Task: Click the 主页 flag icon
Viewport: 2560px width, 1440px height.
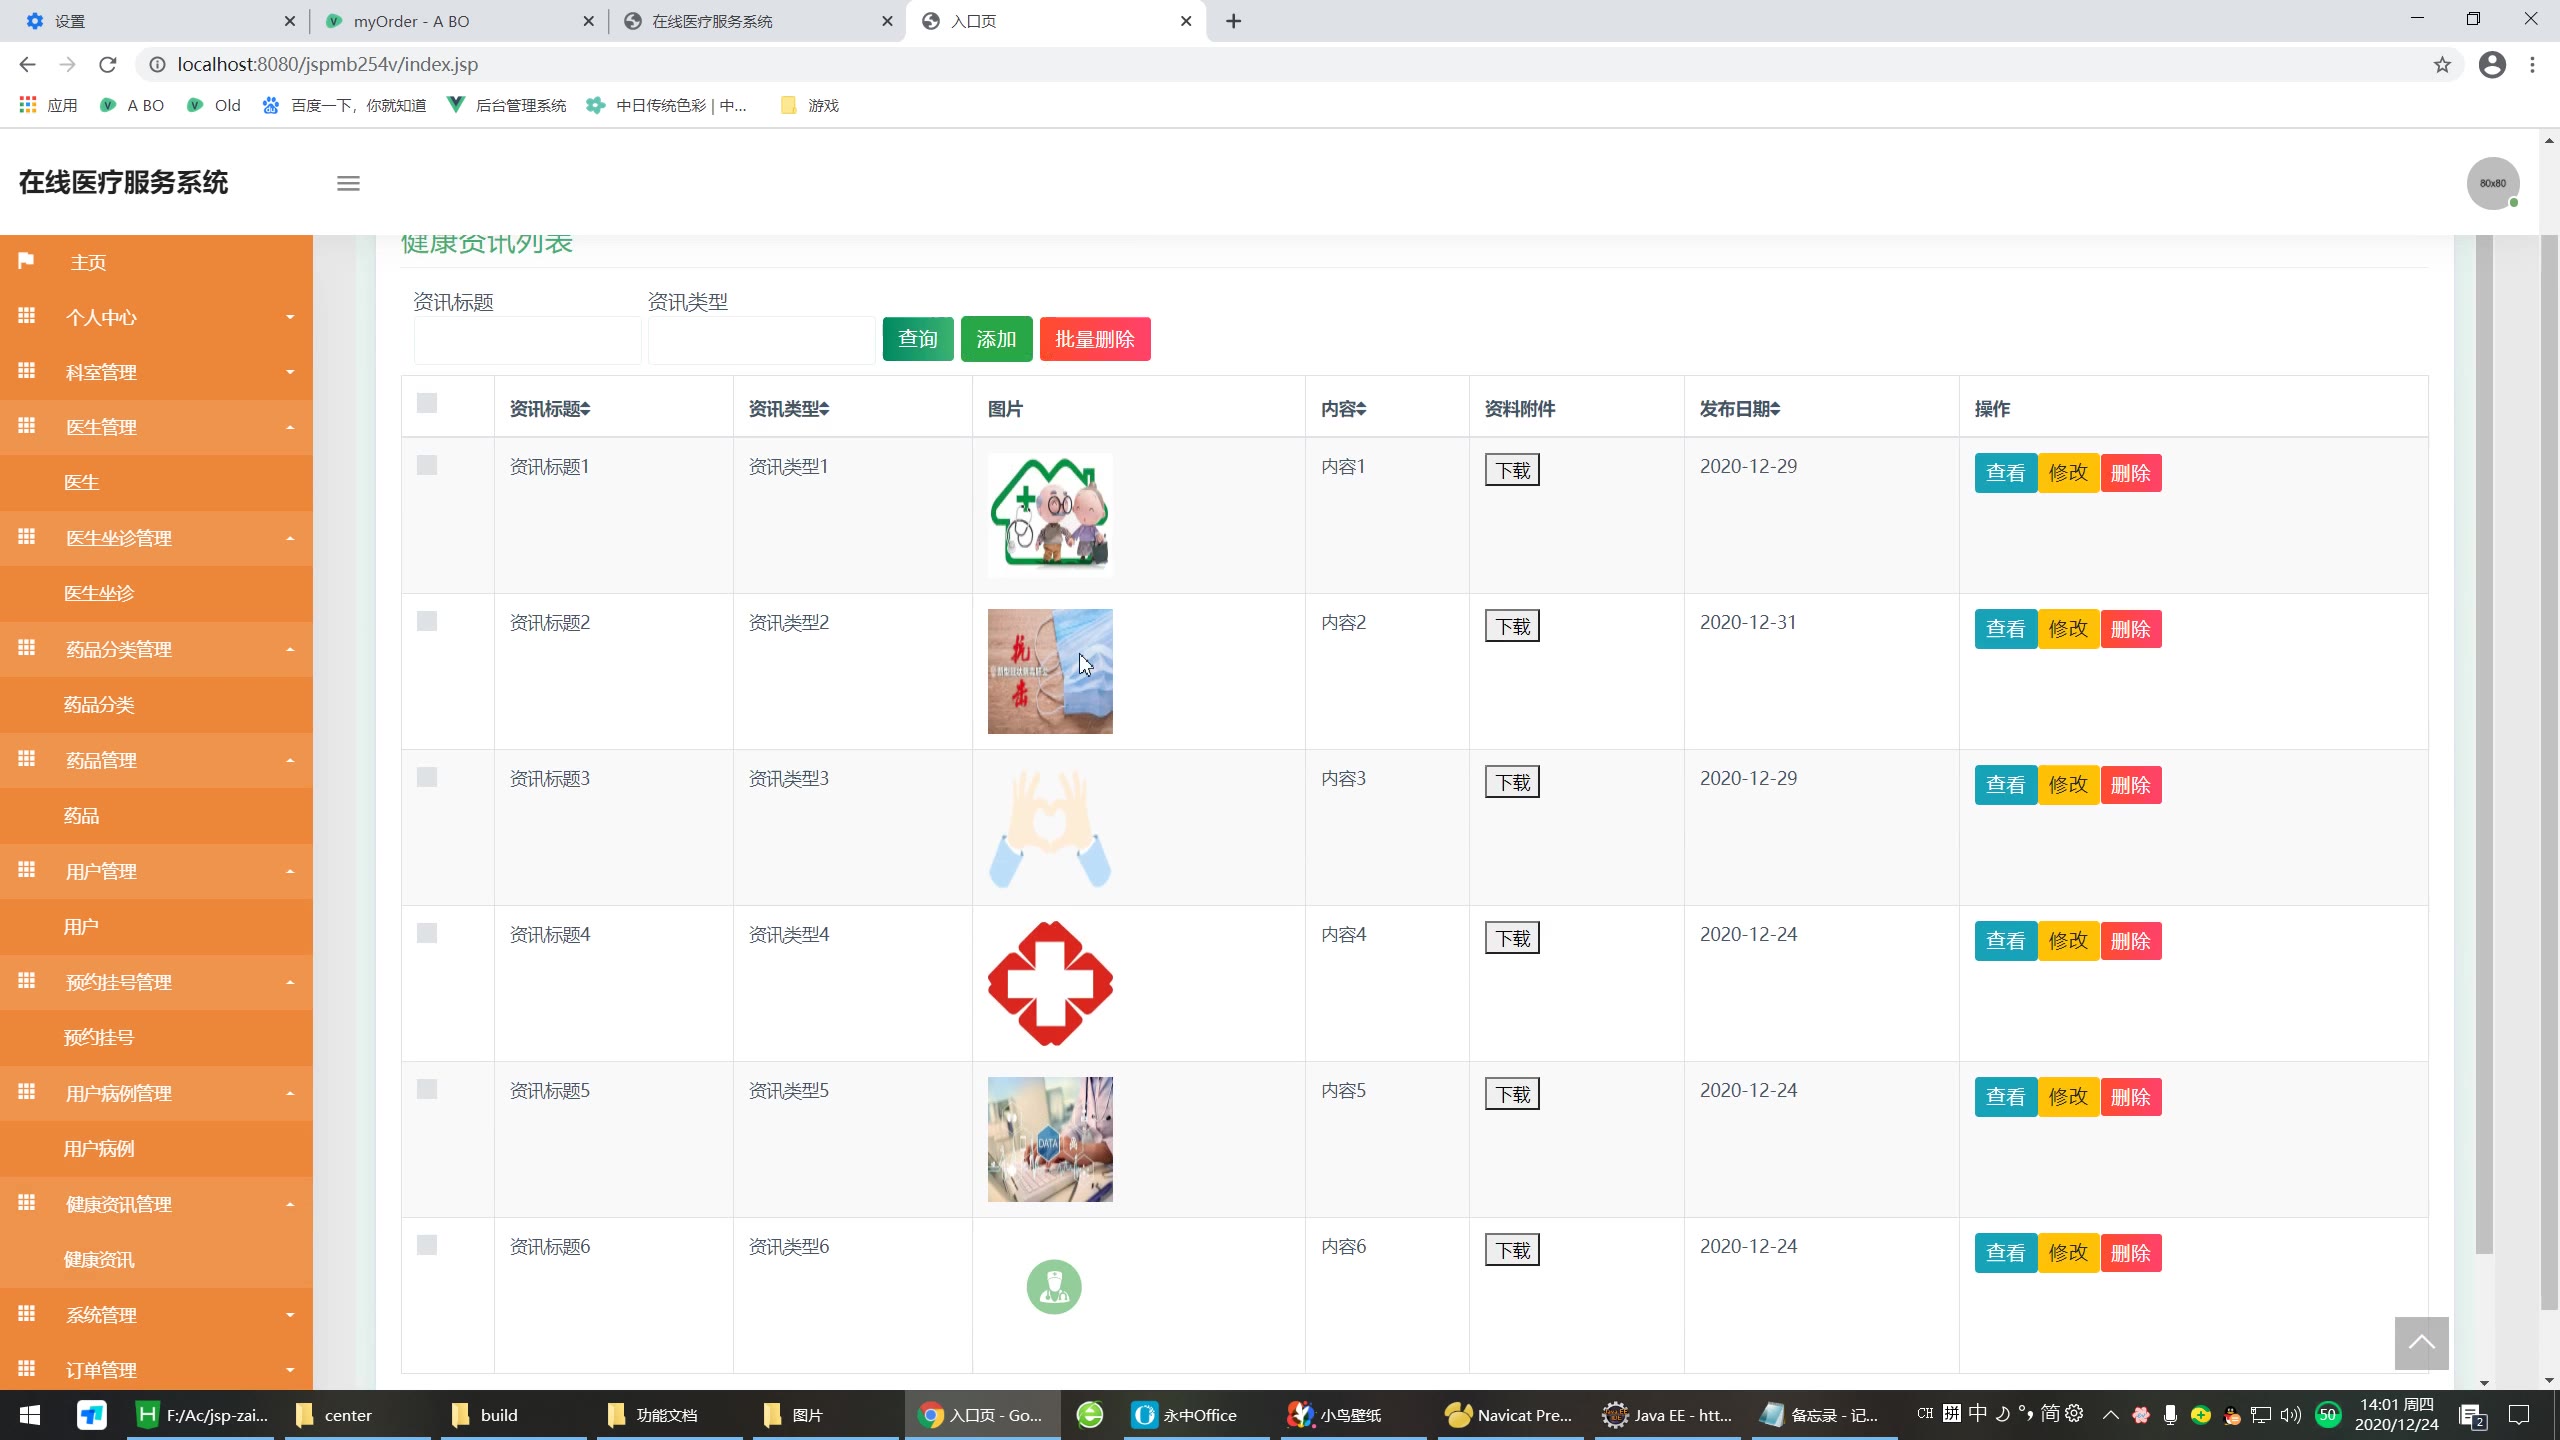Action: [26, 261]
